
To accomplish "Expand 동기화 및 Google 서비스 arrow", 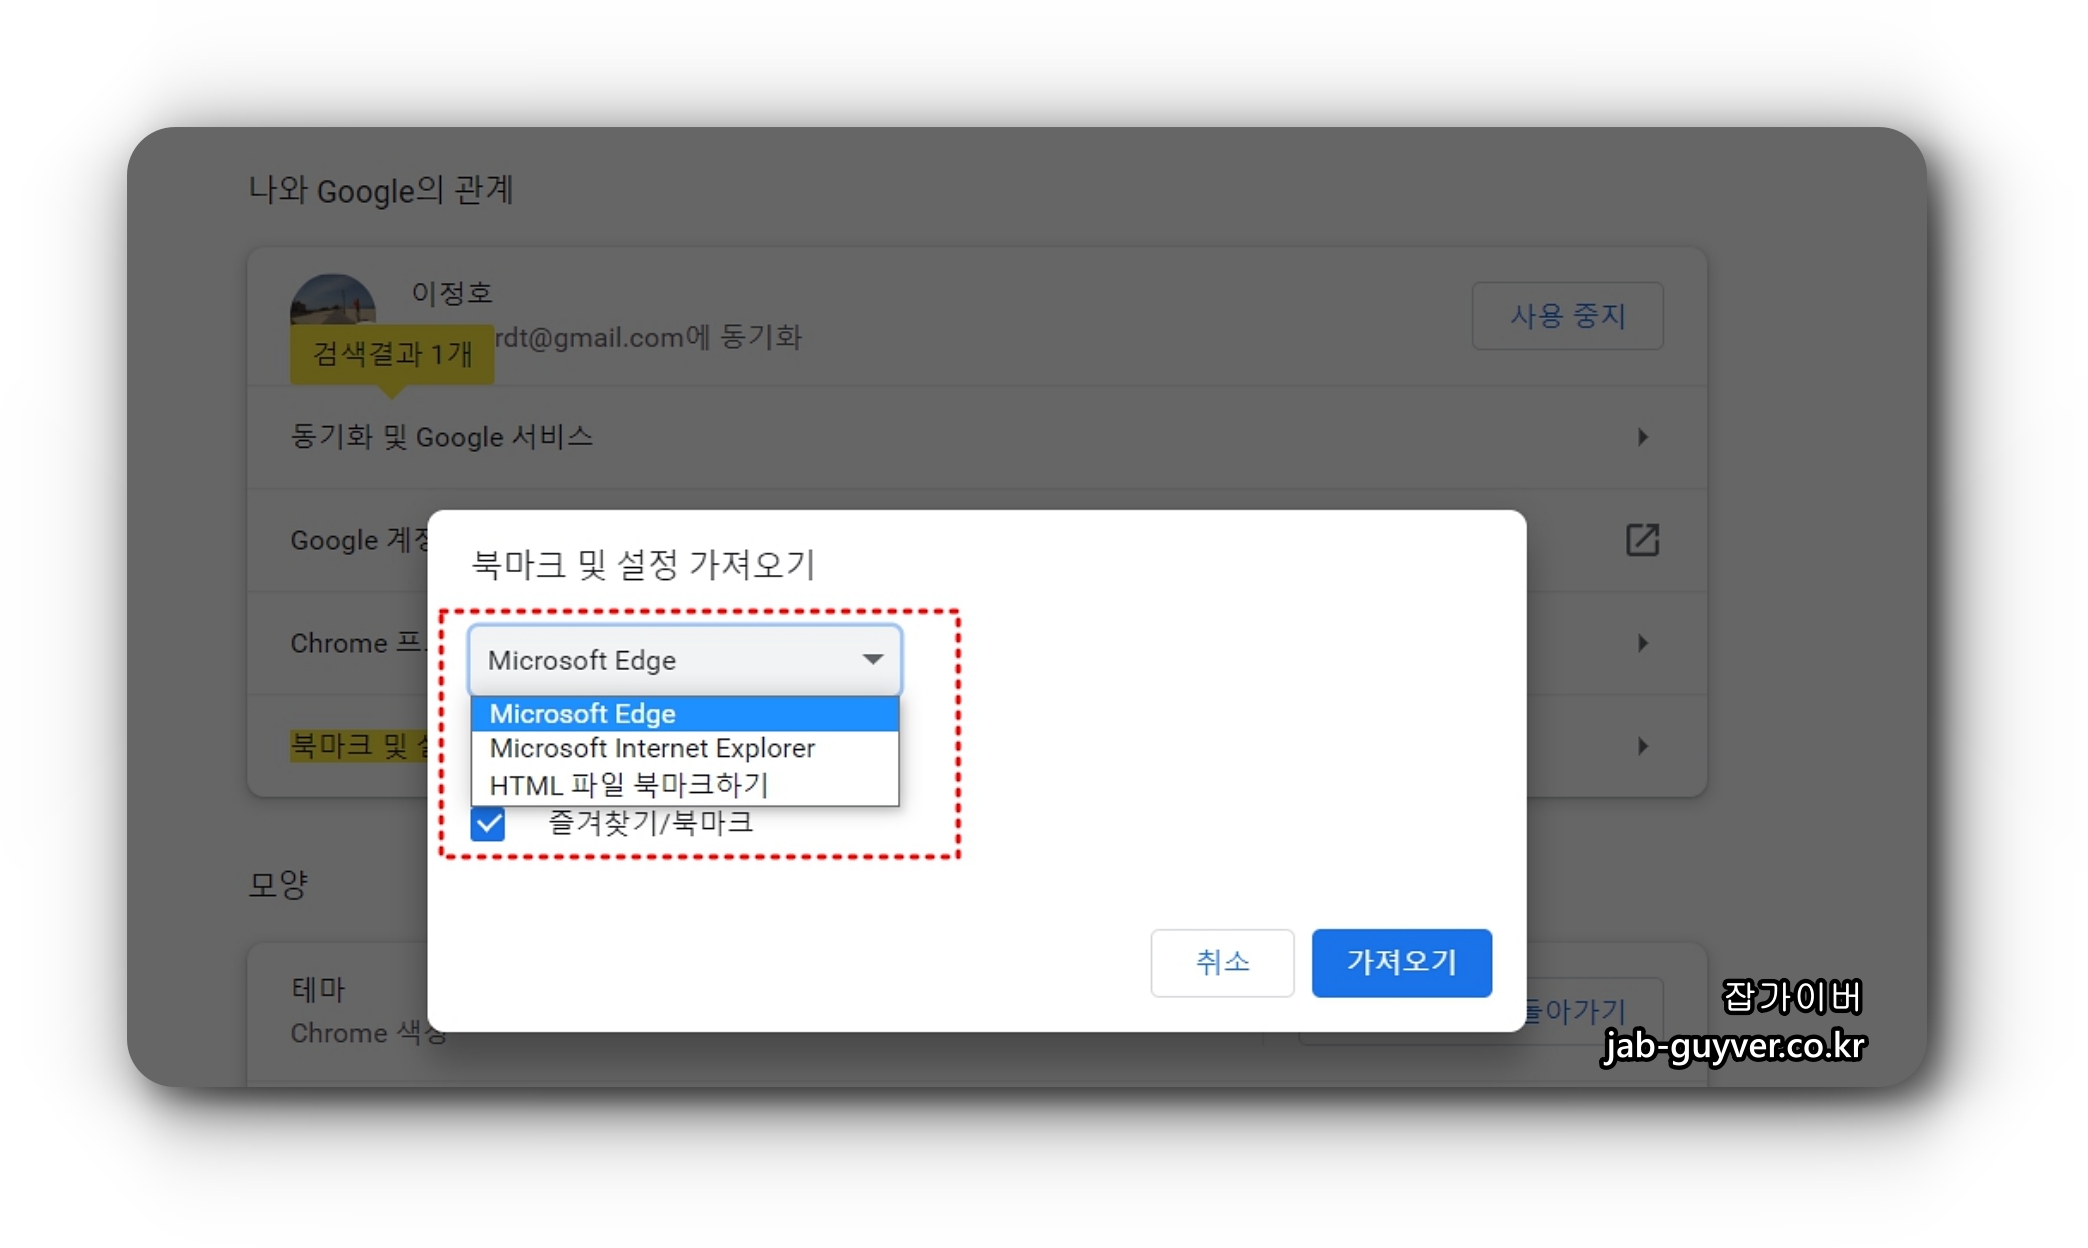I will point(1642,437).
